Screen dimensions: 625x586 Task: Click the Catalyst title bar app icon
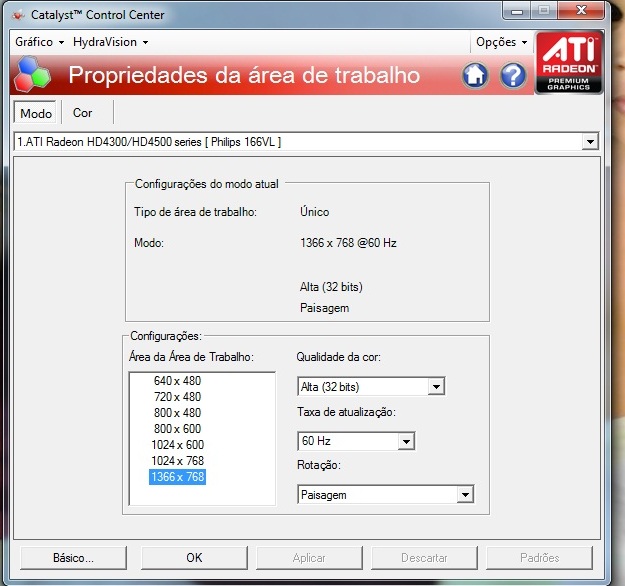click(17, 15)
